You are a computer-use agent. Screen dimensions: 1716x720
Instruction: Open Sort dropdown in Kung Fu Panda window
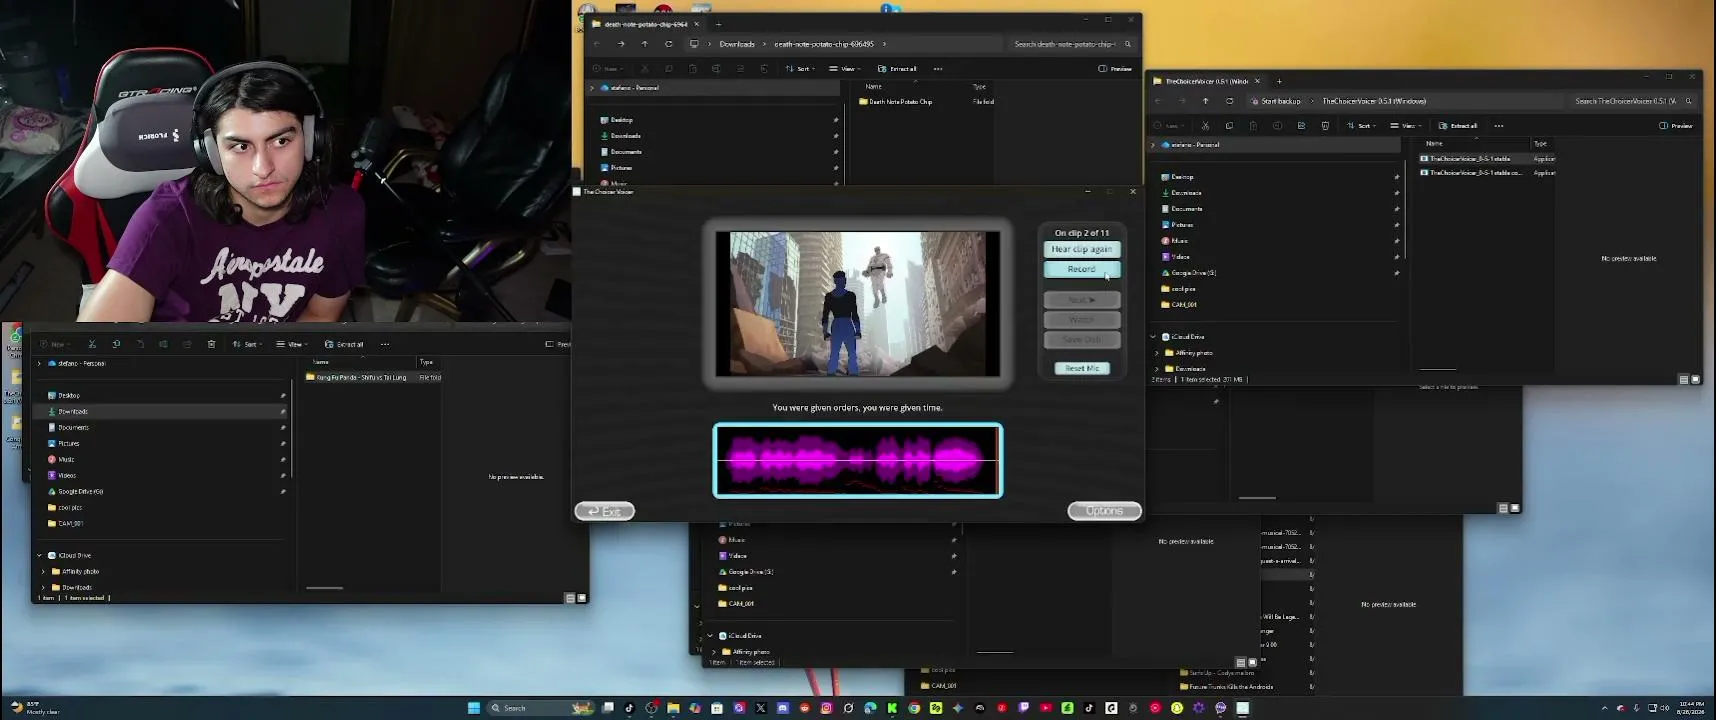click(247, 344)
